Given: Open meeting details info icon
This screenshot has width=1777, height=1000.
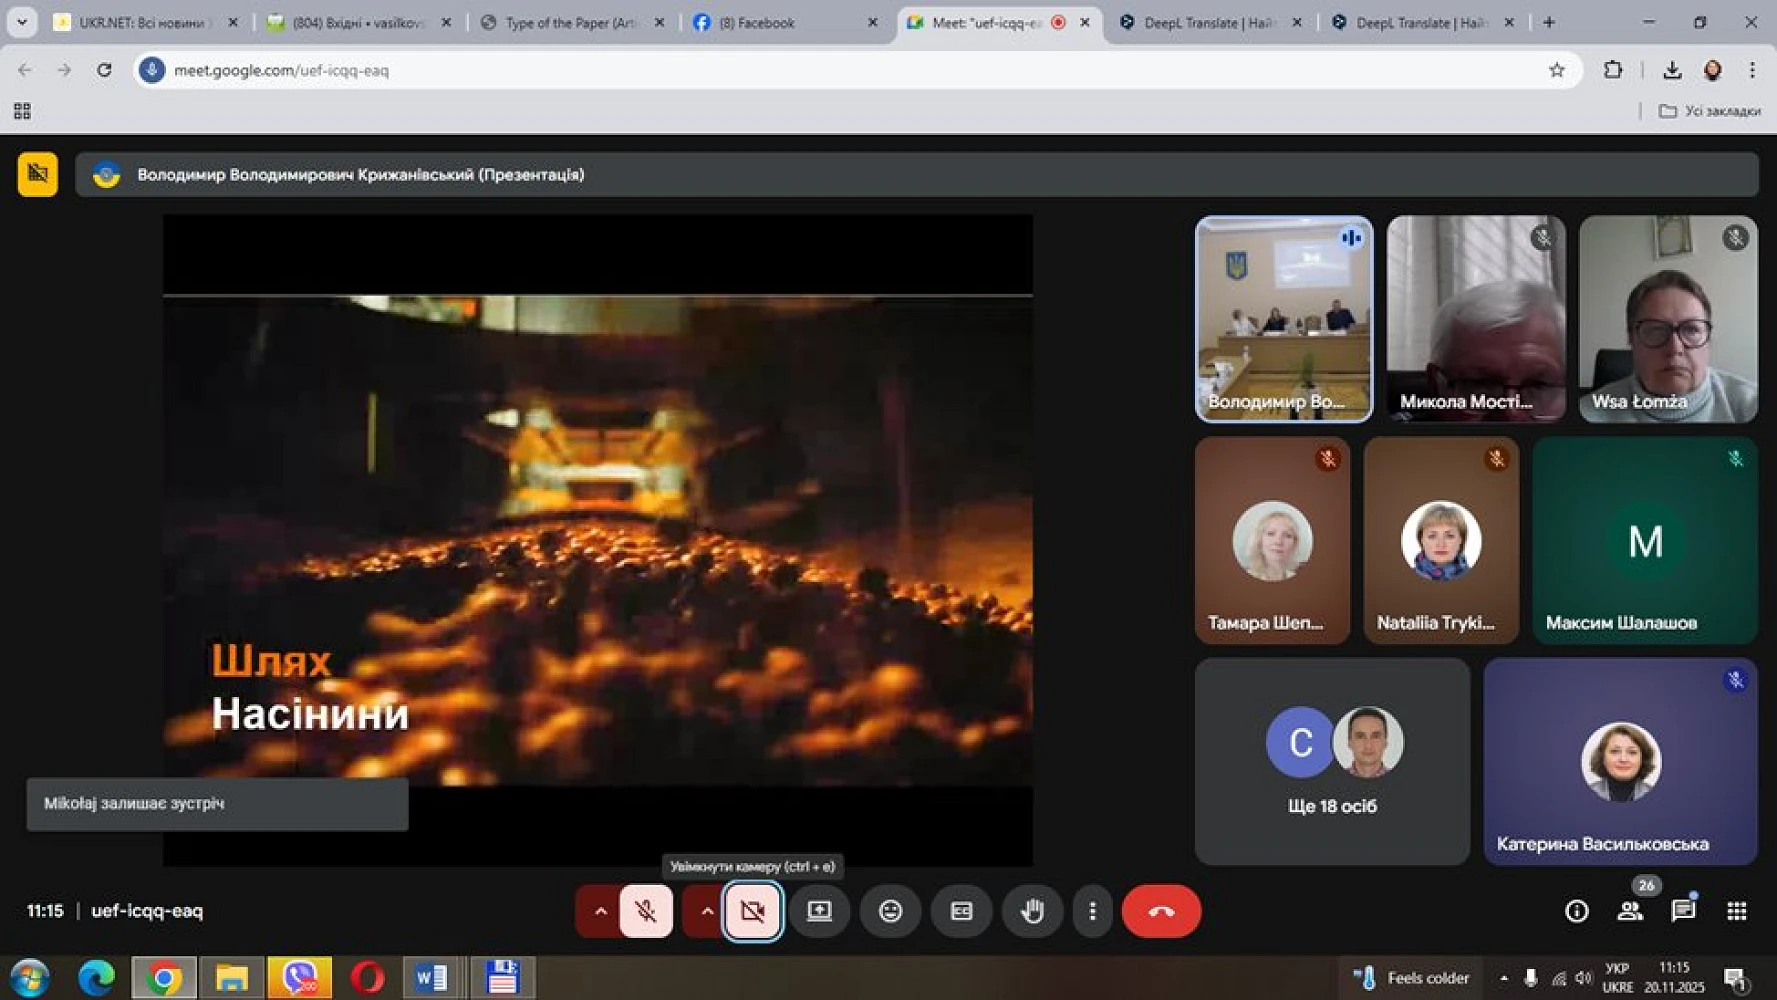Looking at the screenshot, I should [x=1576, y=911].
